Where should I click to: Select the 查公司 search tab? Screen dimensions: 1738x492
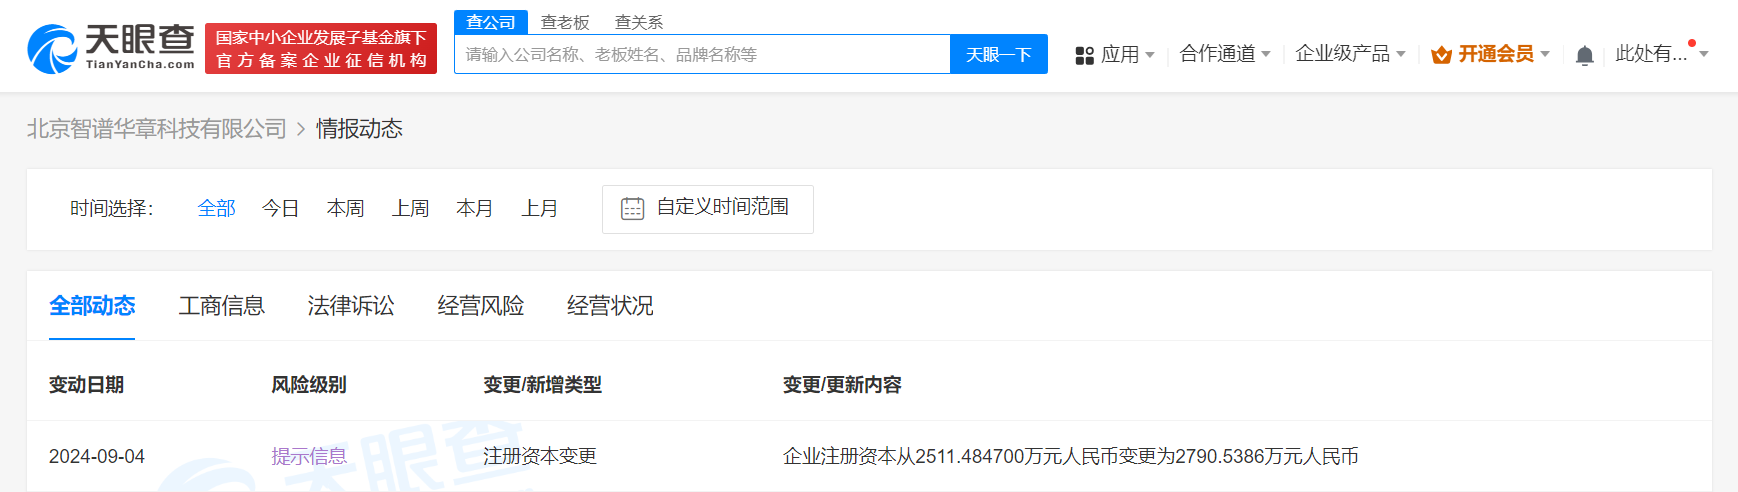coord(491,22)
